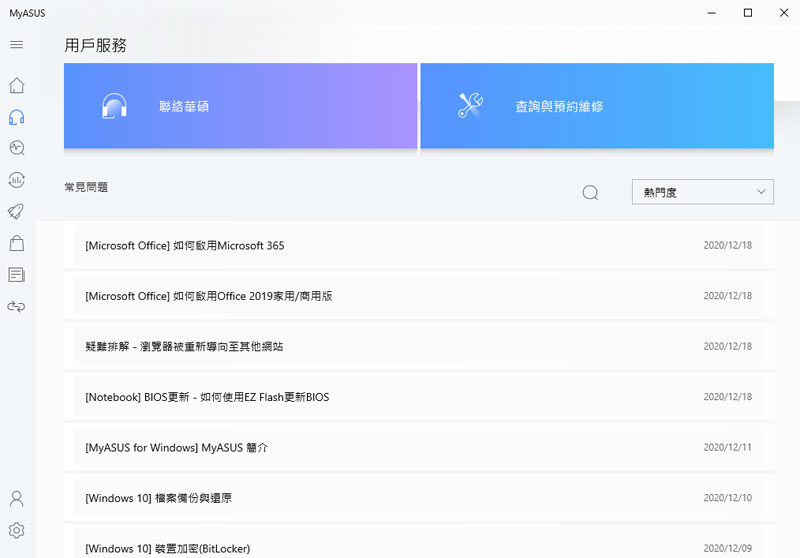
Task: Maximize the MyASUS window
Action: pyautogui.click(x=748, y=13)
